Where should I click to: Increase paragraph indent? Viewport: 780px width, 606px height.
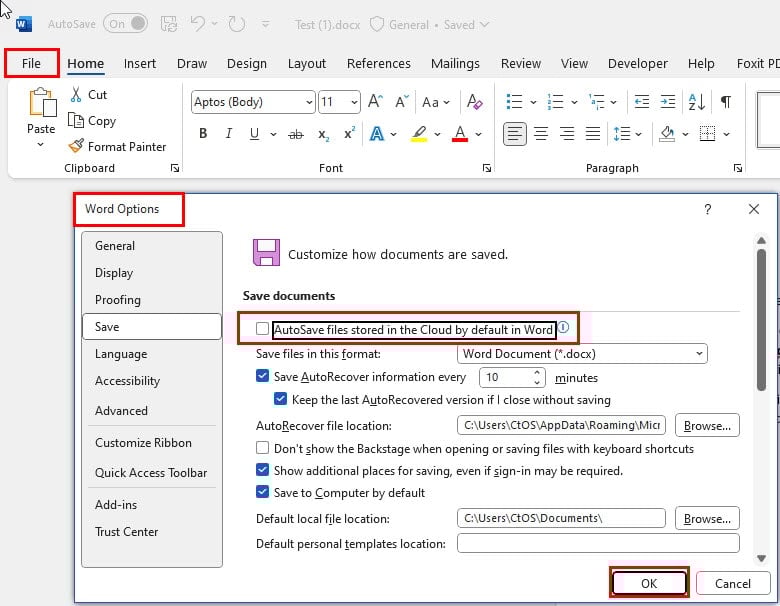[x=668, y=101]
